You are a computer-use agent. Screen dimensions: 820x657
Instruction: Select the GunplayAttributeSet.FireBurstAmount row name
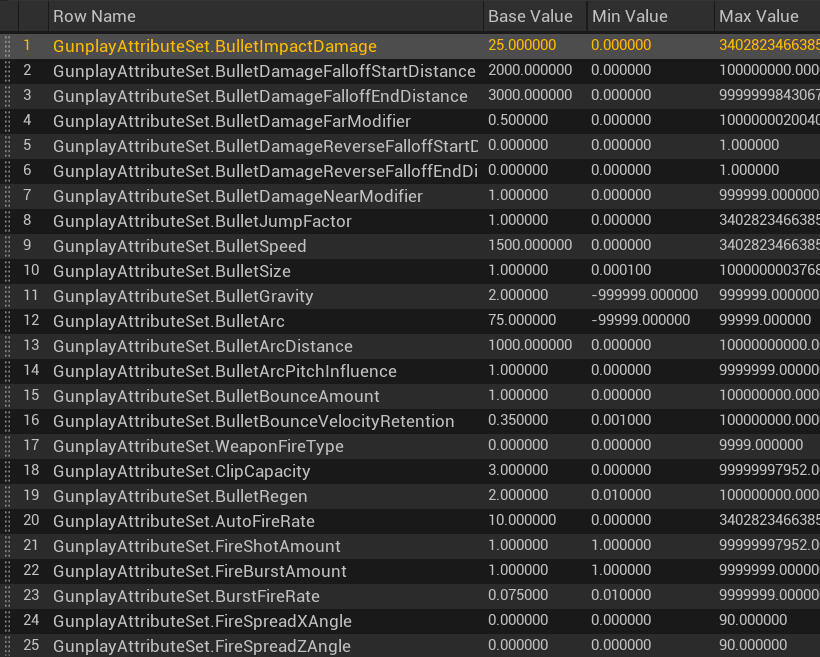click(x=200, y=572)
